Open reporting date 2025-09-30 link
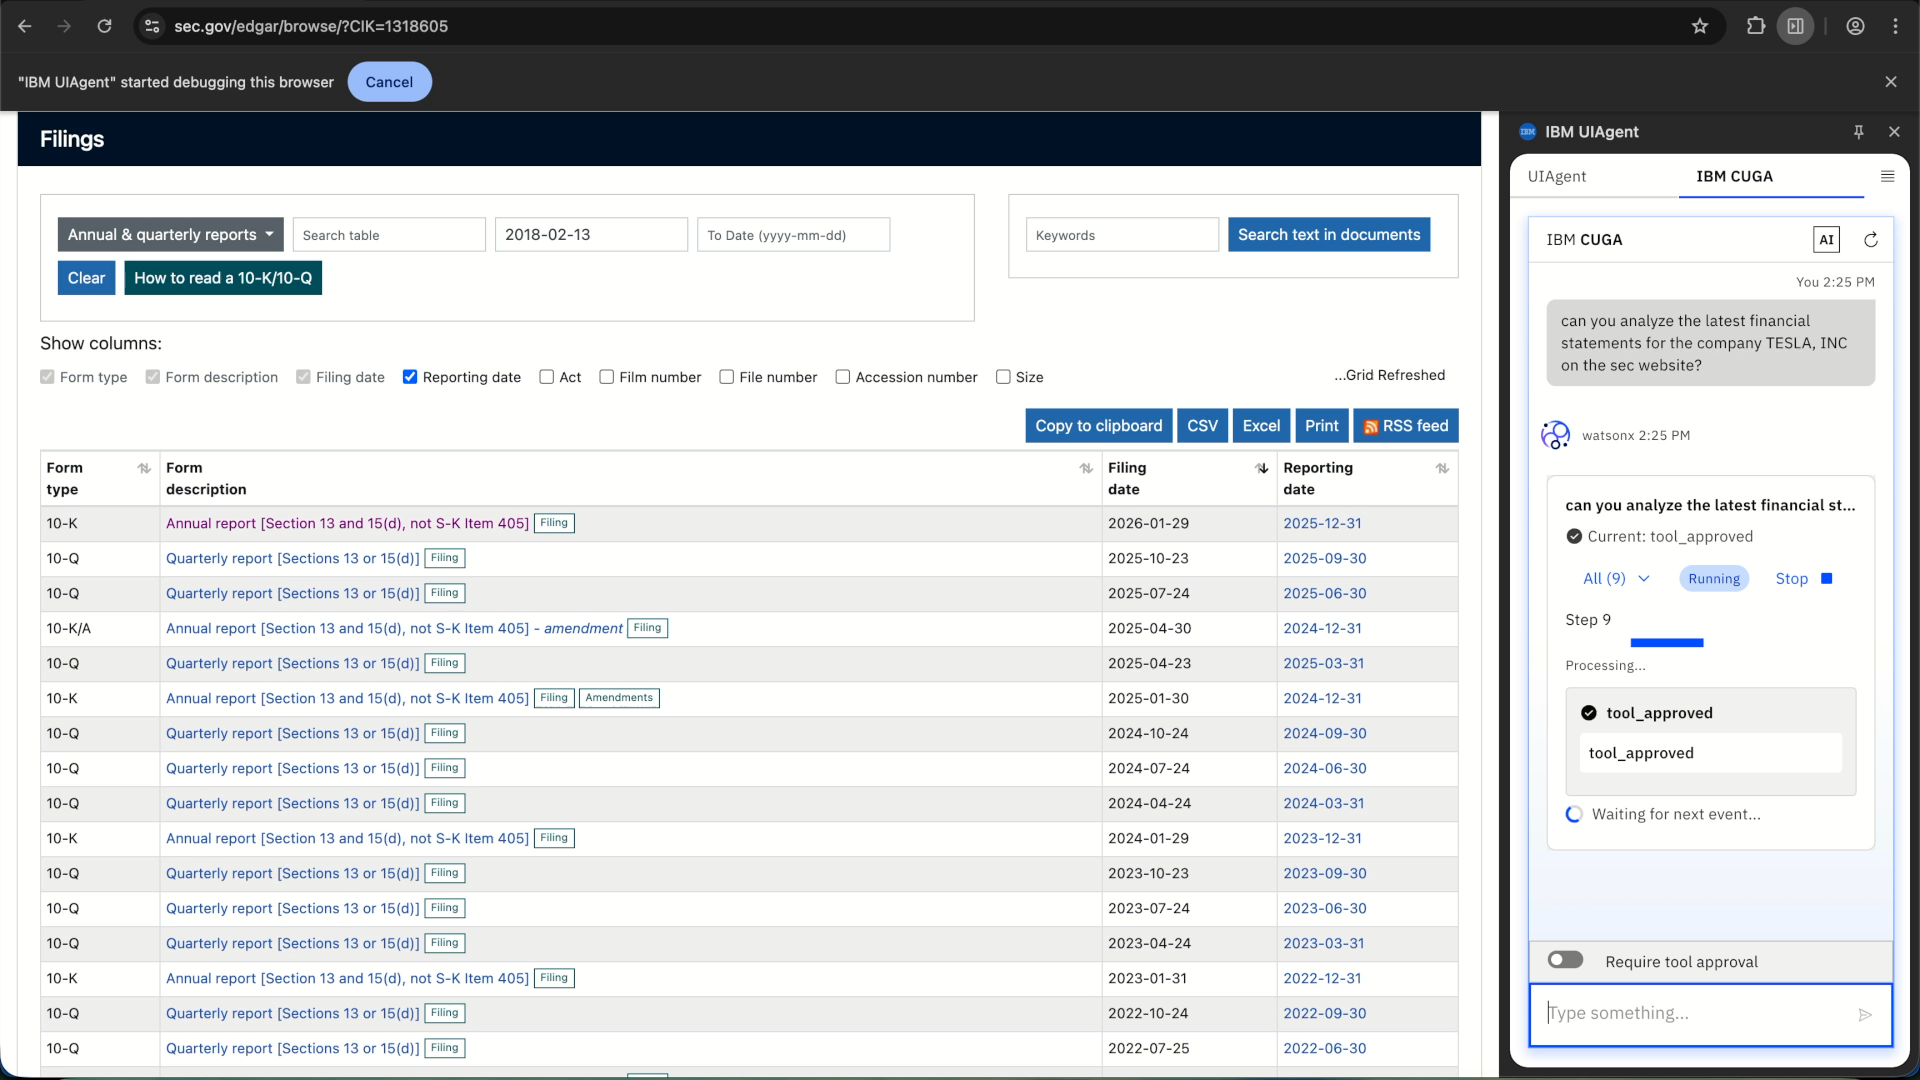Screen dimensions: 1920x1080 click(x=1325, y=559)
